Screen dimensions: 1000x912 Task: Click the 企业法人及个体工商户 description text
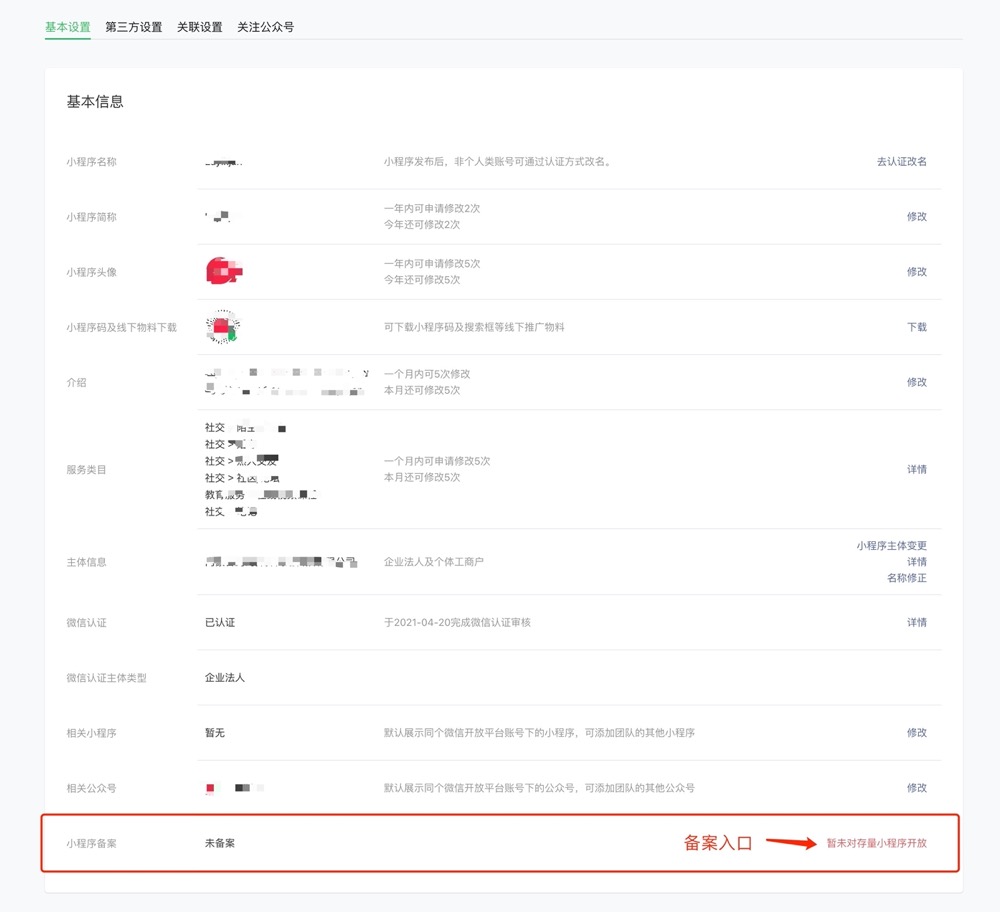[434, 562]
